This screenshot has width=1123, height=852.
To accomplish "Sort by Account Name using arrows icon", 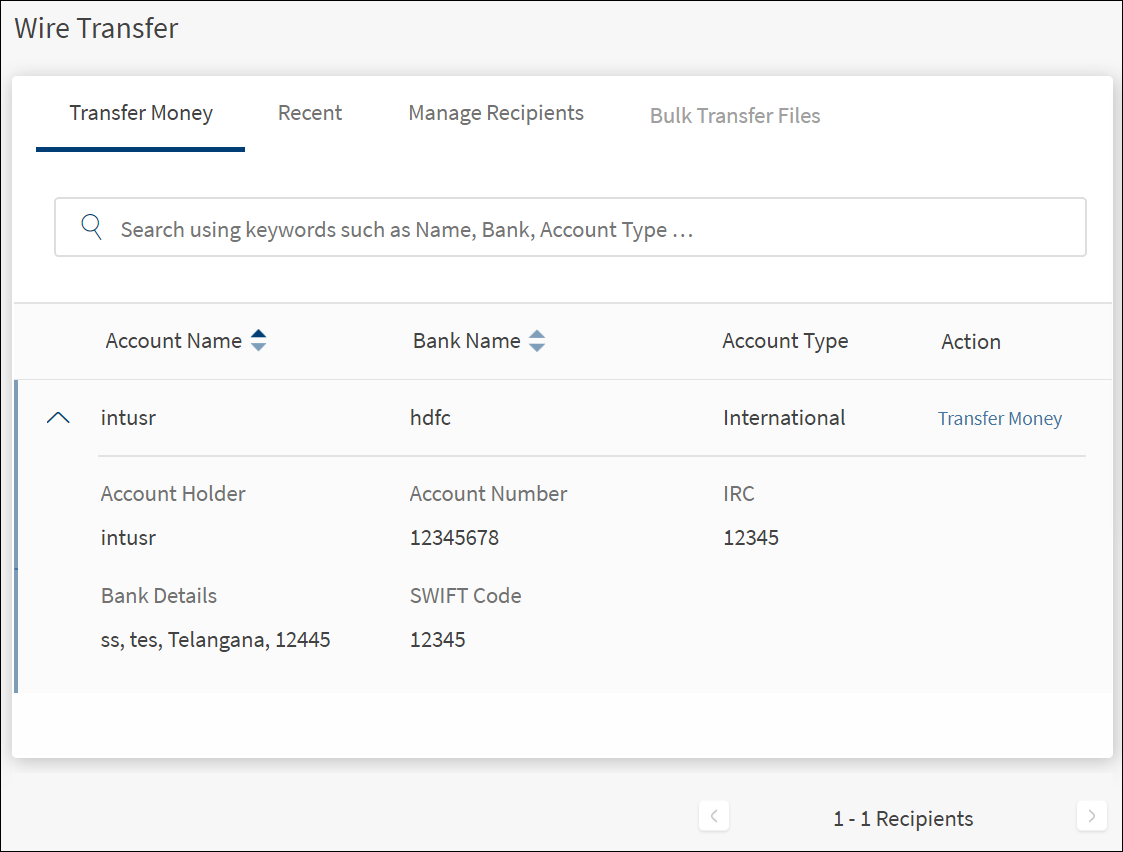I will click(x=258, y=341).
